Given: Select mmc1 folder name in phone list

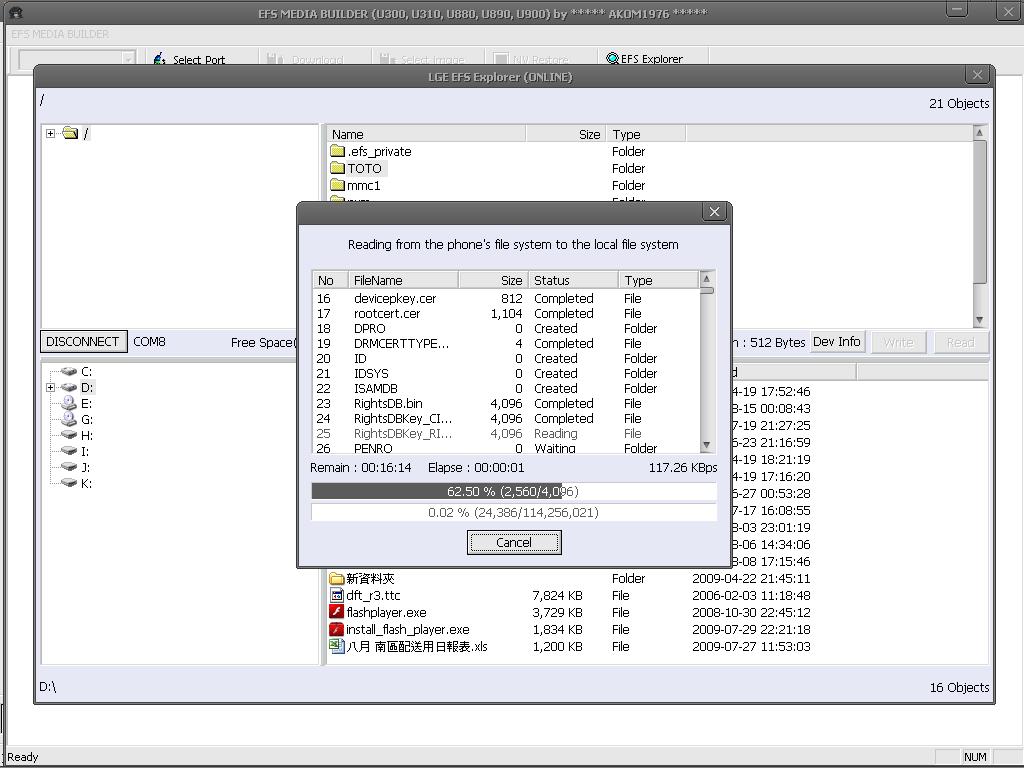Looking at the screenshot, I should (x=363, y=185).
